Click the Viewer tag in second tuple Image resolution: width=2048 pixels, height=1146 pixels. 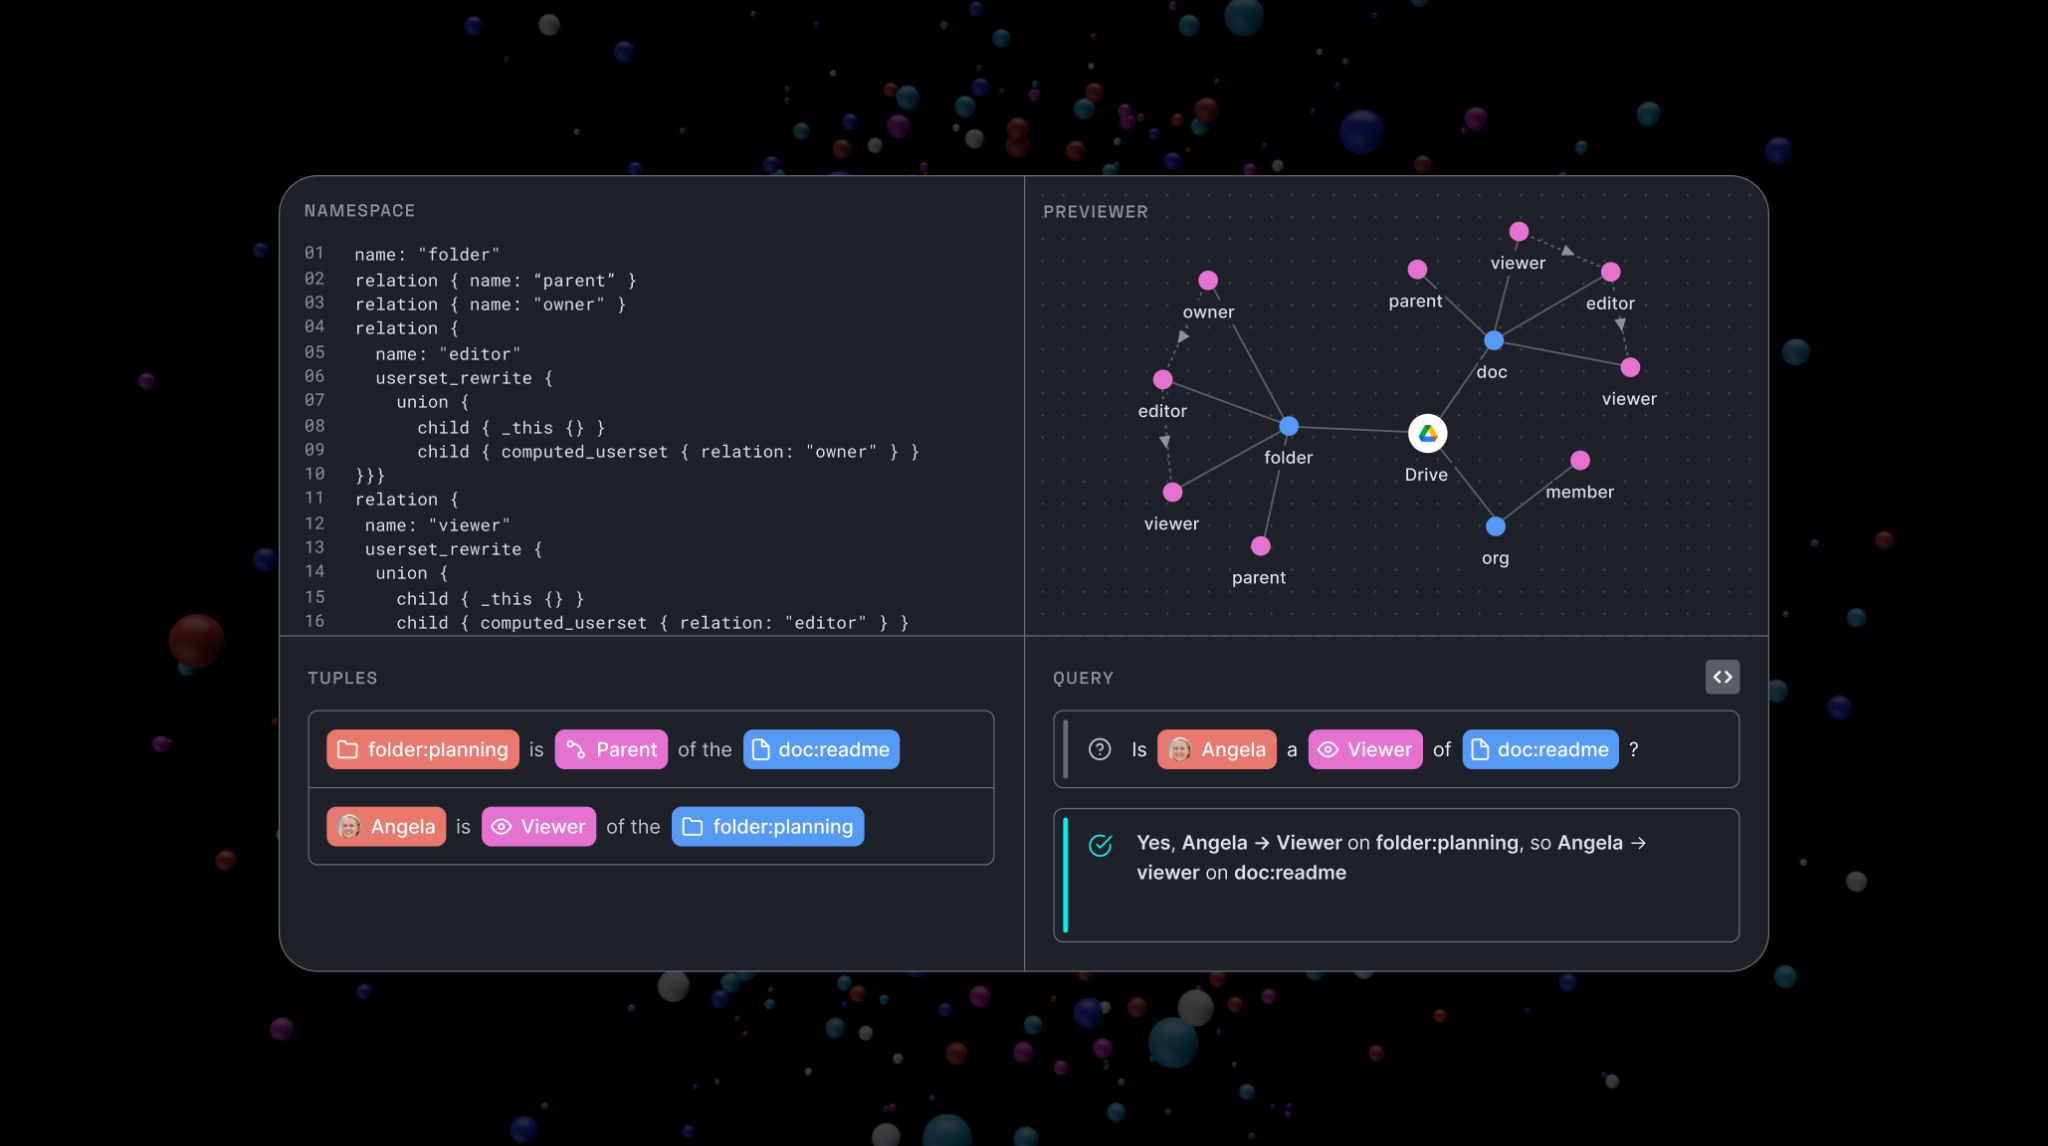(538, 827)
